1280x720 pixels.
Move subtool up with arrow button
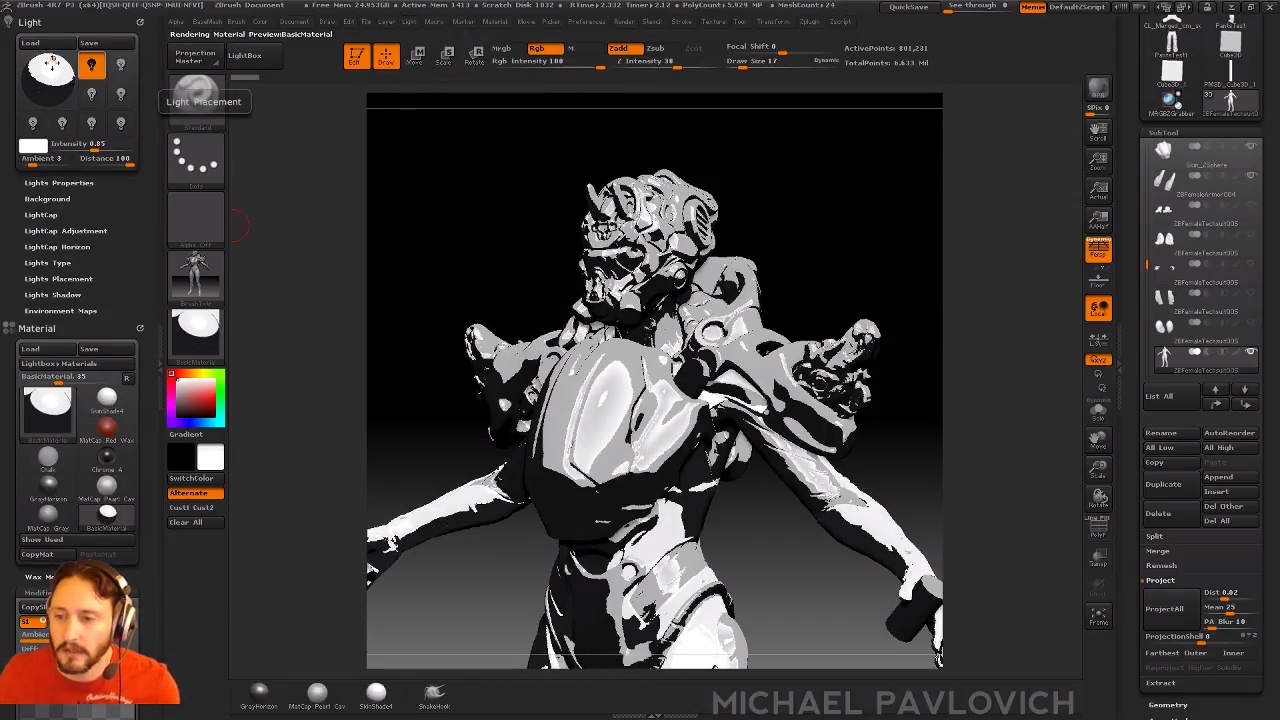tap(1215, 390)
